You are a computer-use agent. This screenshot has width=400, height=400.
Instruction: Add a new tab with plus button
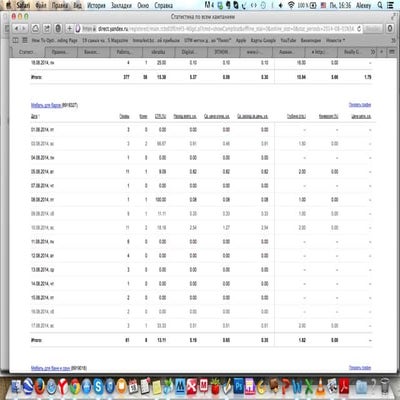coord(381,52)
